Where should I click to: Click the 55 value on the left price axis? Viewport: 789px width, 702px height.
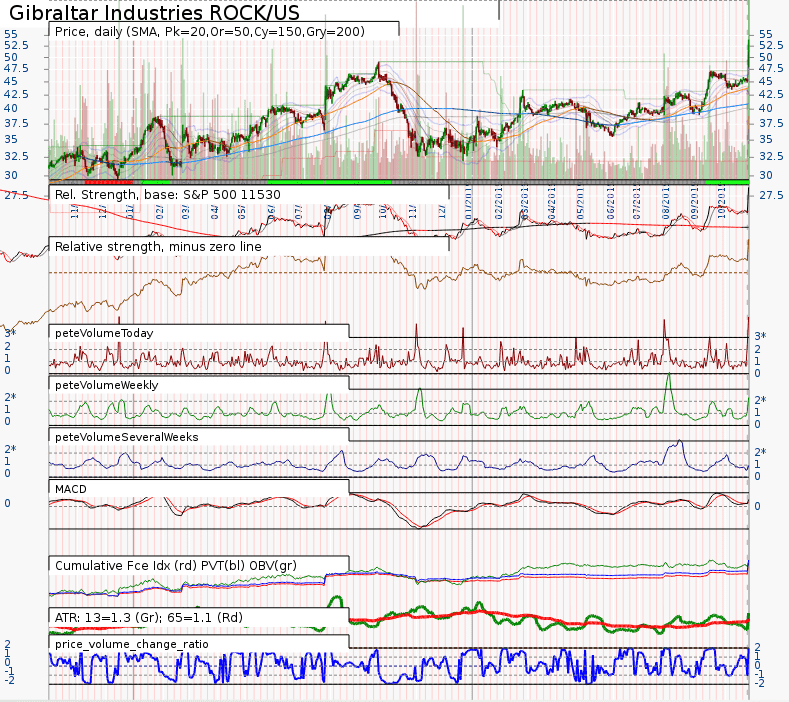point(11,34)
